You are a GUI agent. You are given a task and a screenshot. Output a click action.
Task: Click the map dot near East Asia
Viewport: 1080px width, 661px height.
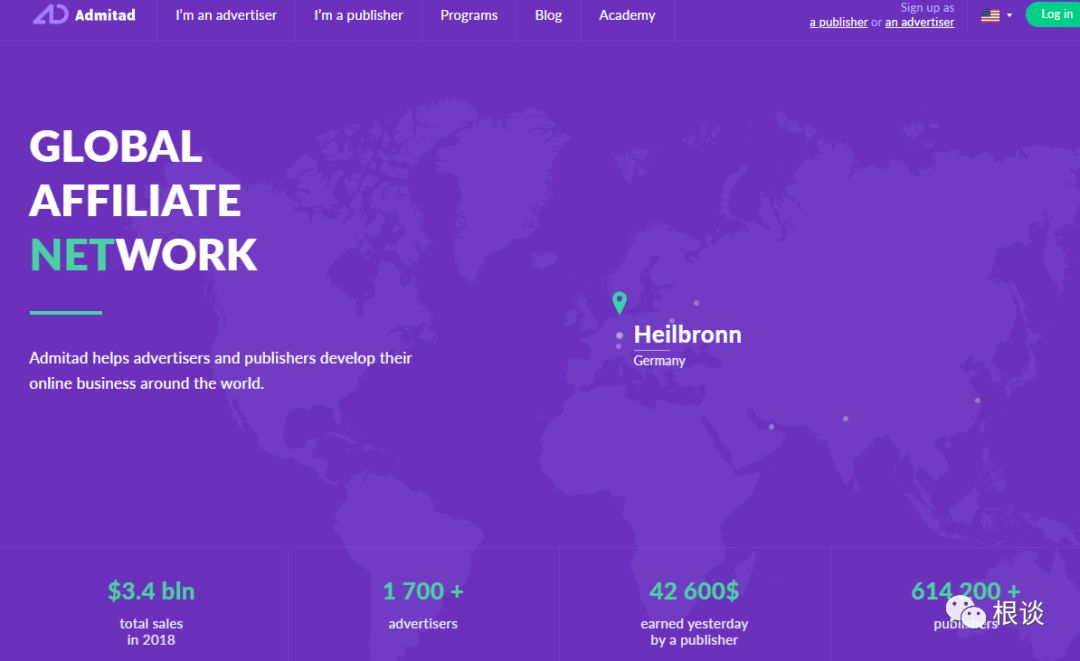[977, 400]
